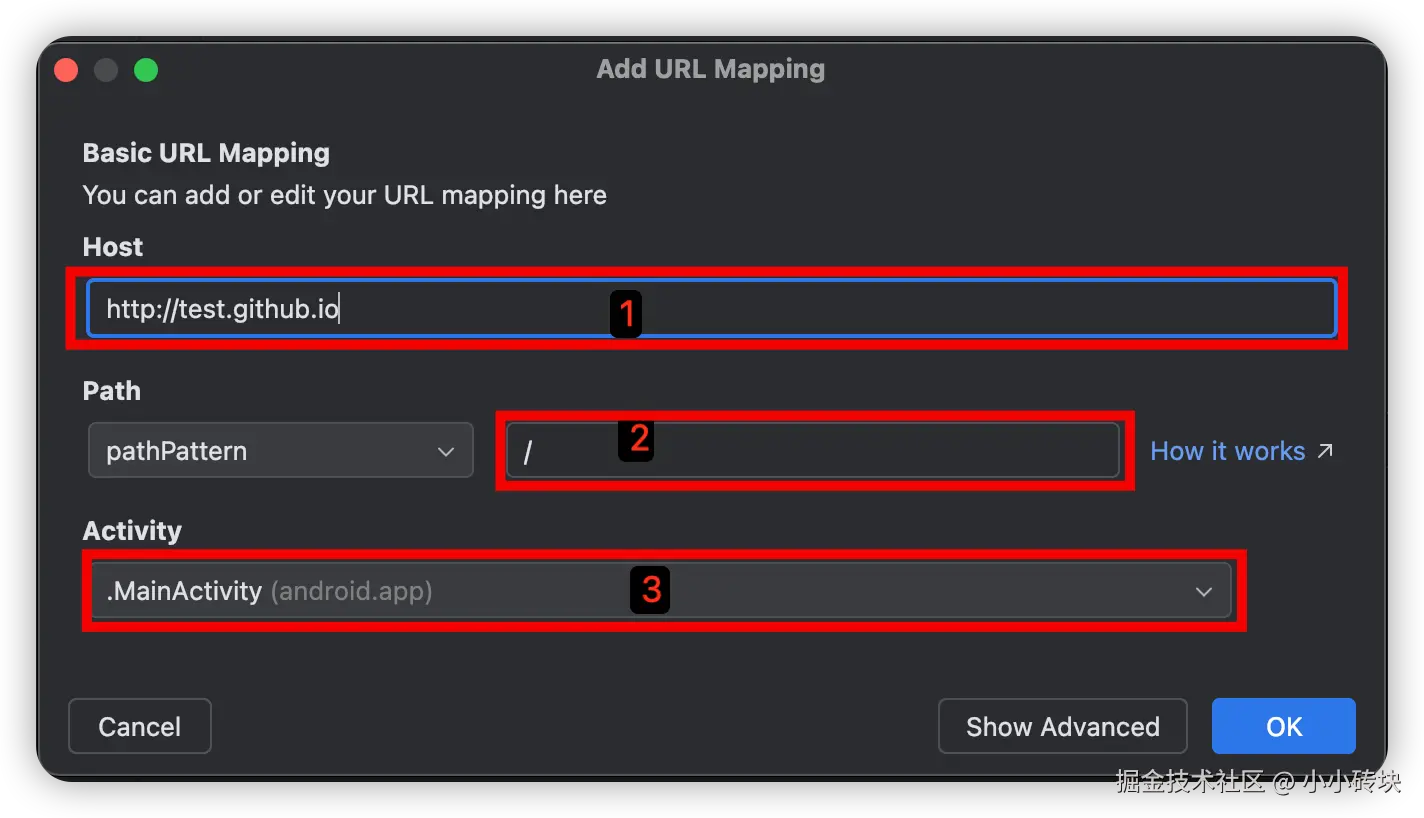Click the Show Advanced button
1424x818 pixels.
point(1062,726)
